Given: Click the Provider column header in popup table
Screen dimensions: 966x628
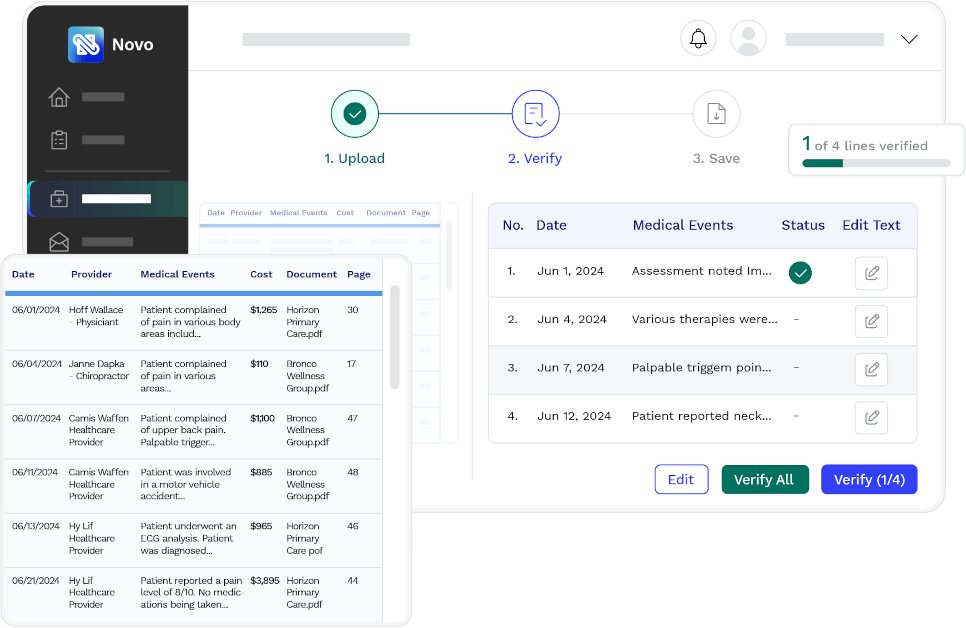Looking at the screenshot, I should coord(91,274).
